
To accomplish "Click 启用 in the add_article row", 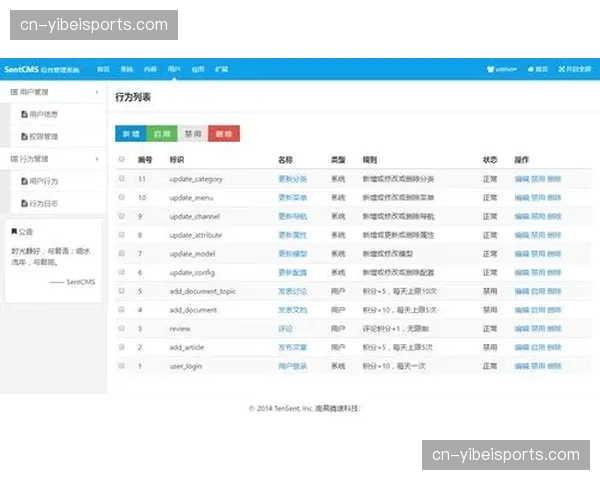I will [538, 348].
